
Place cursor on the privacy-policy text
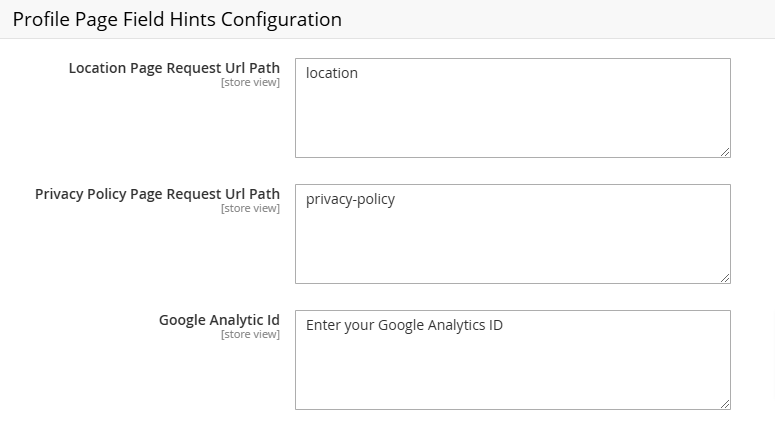pos(350,200)
